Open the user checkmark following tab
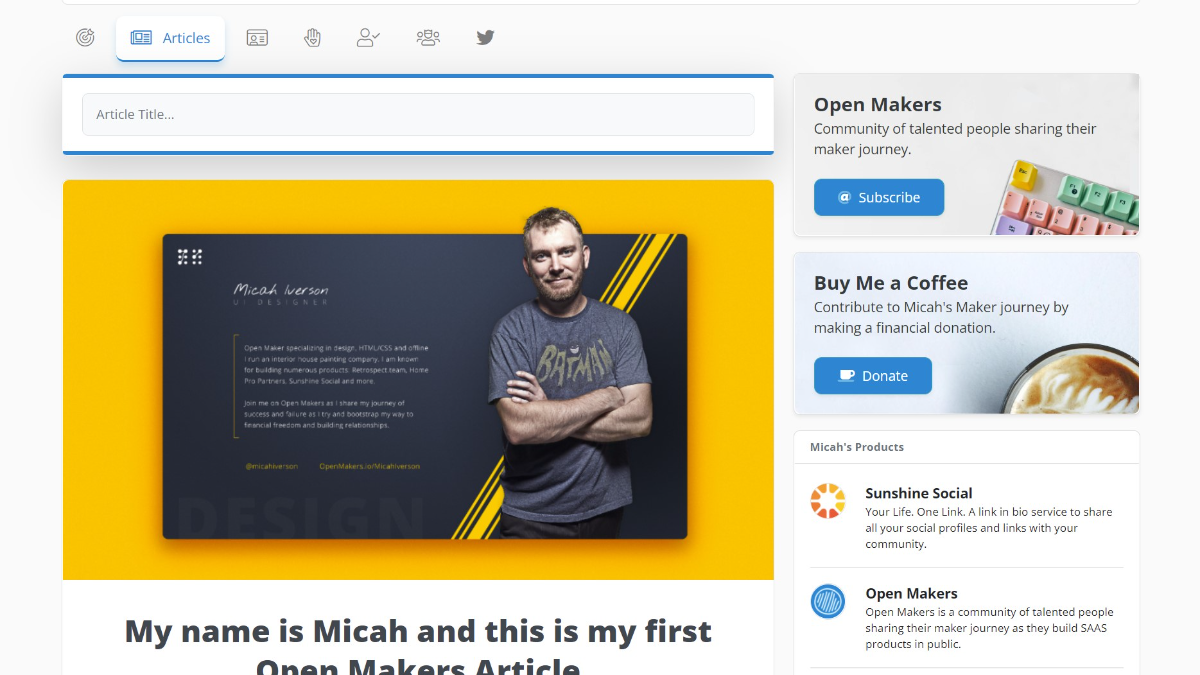This screenshot has height=675, width=1200. (368, 38)
